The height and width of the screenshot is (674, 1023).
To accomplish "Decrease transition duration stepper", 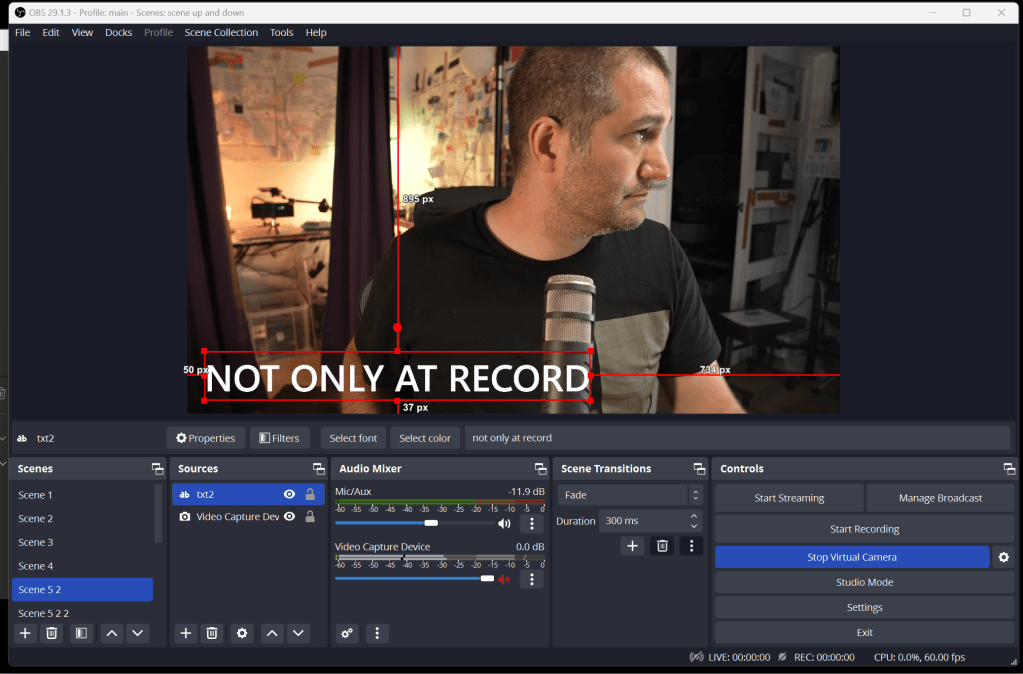I will point(694,526).
